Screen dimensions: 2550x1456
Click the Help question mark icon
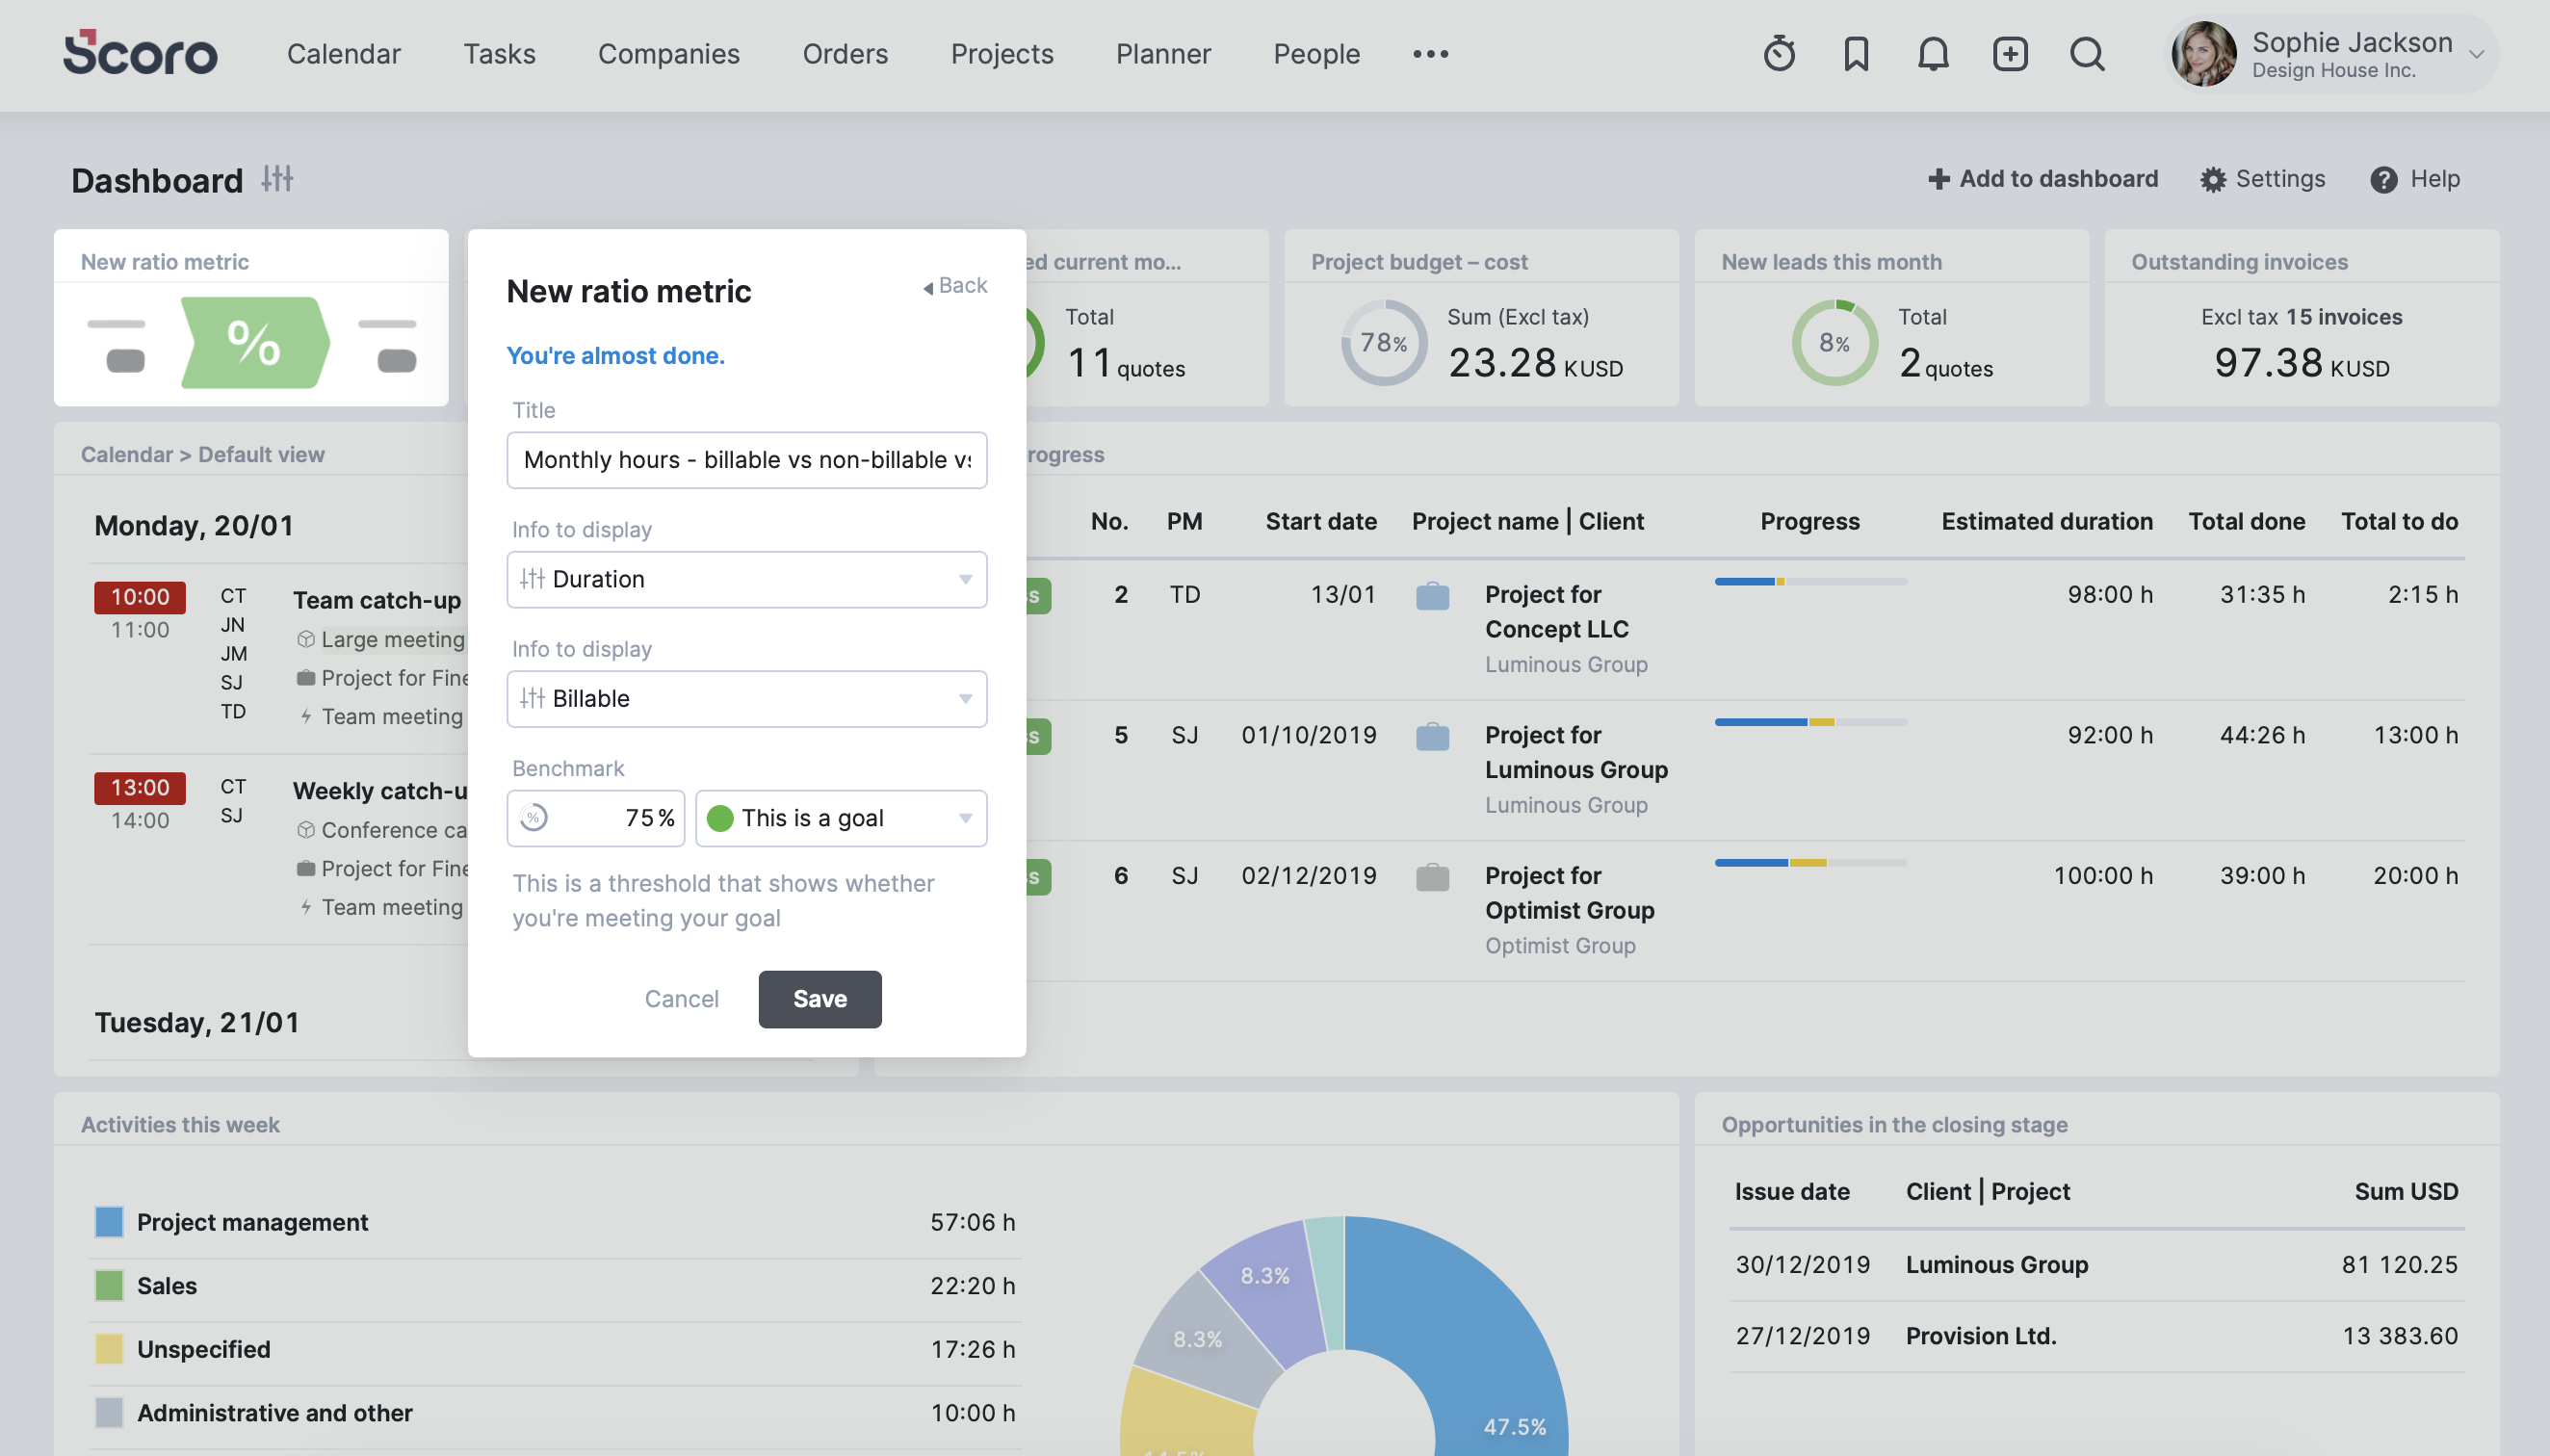coord(2384,179)
